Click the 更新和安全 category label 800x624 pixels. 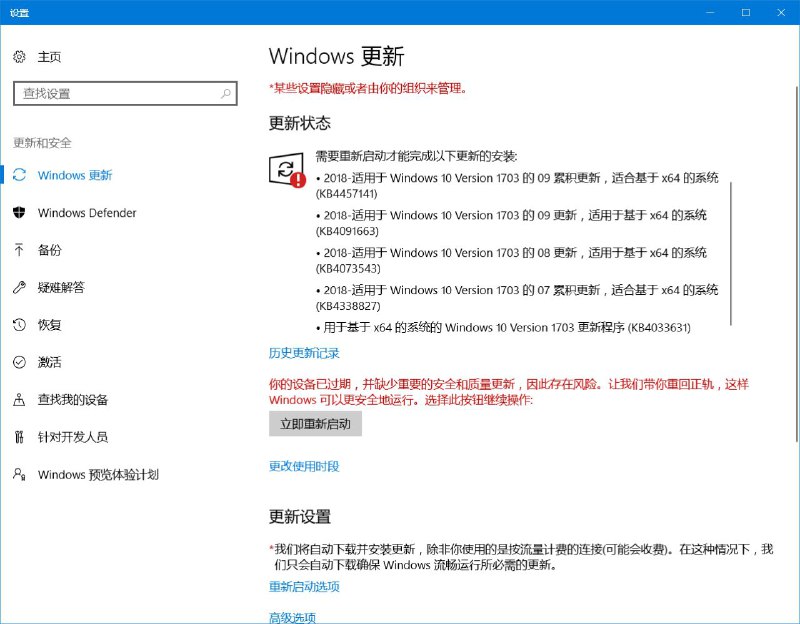point(42,143)
